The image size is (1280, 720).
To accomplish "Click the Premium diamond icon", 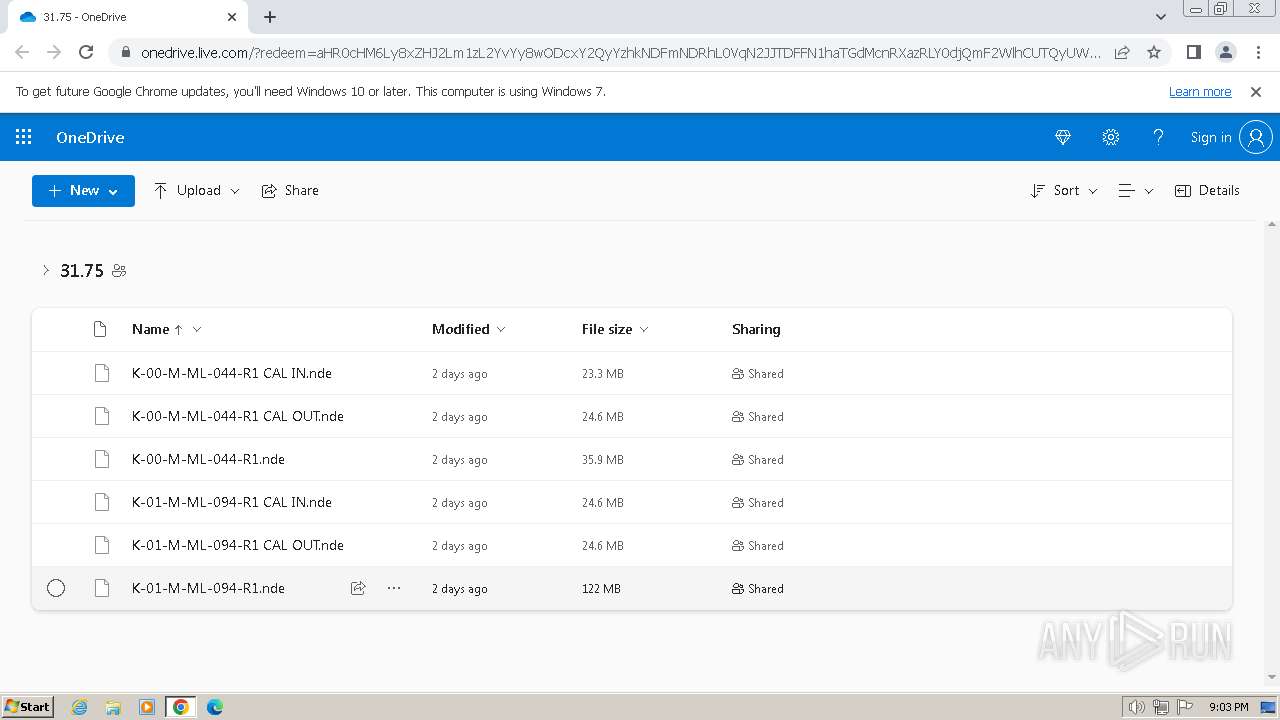I will point(1063,137).
